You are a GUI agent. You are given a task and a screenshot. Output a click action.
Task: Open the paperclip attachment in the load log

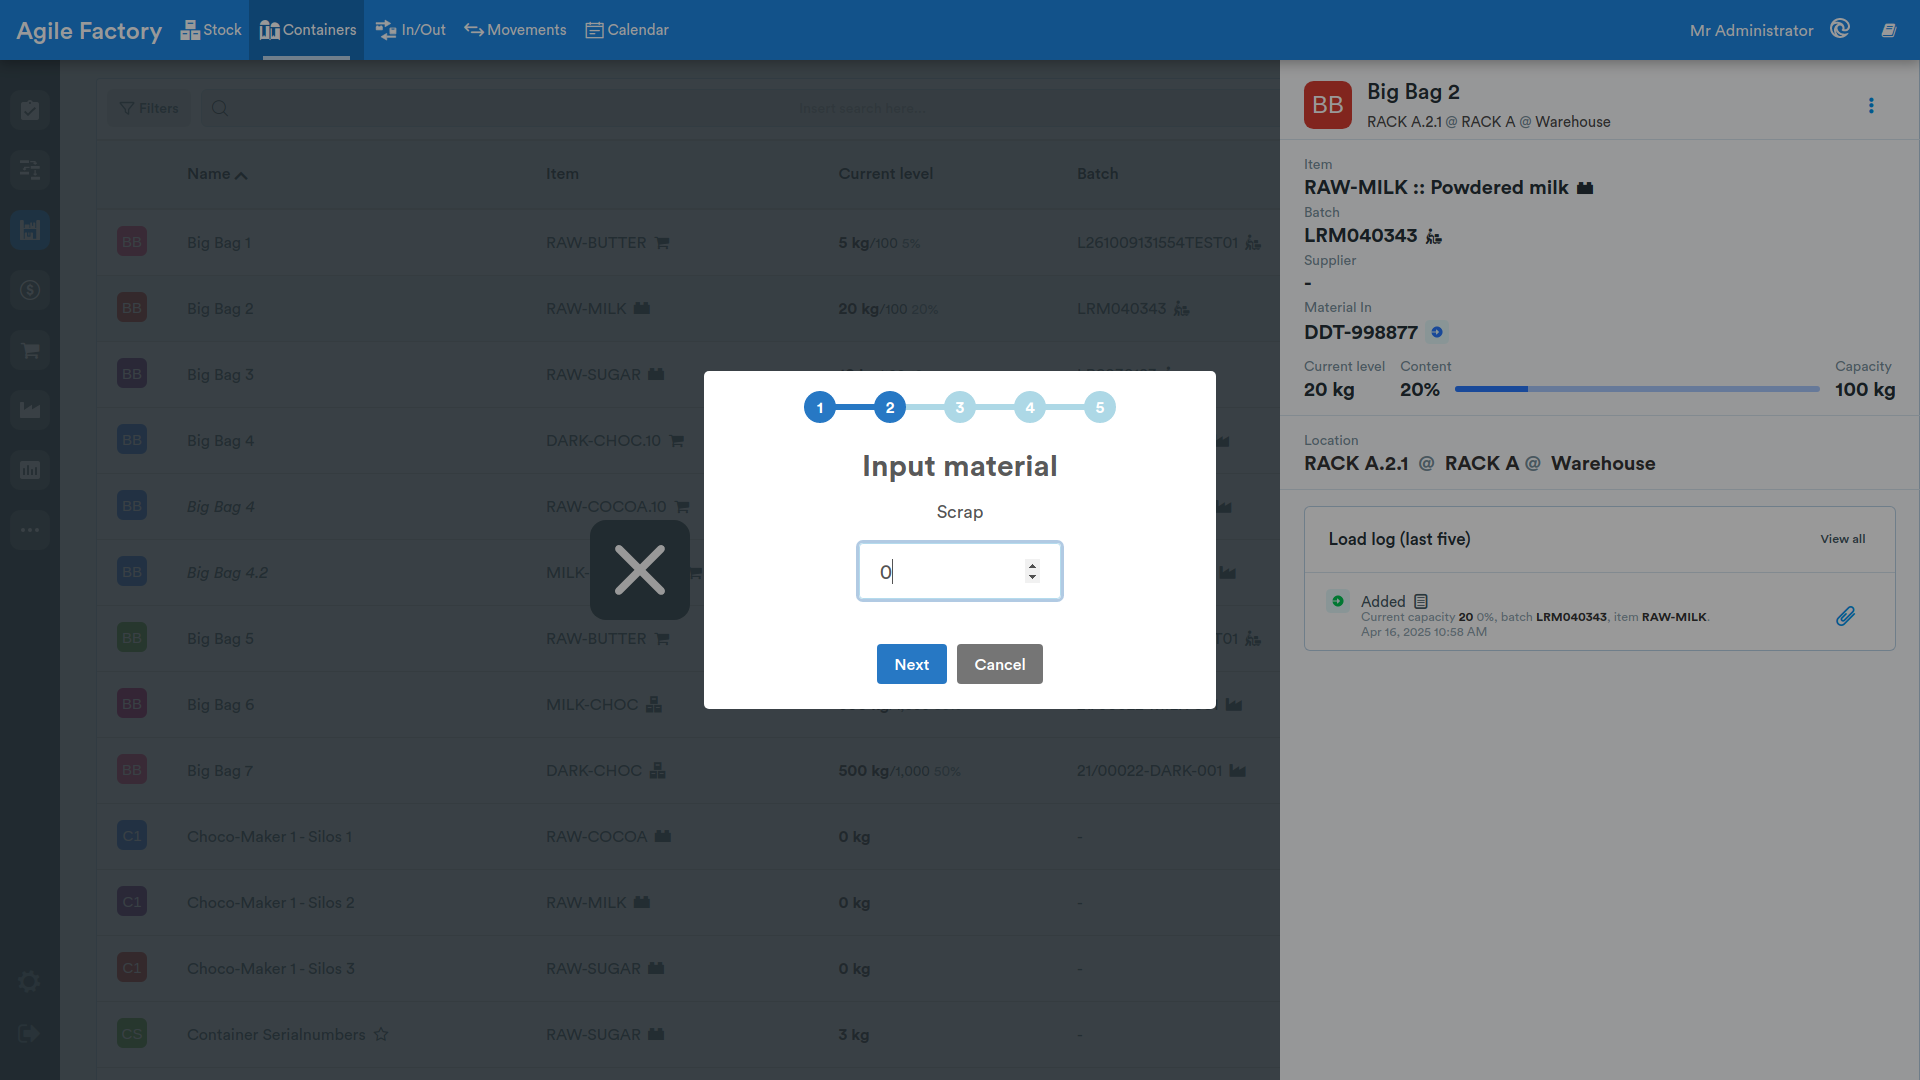(1846, 616)
